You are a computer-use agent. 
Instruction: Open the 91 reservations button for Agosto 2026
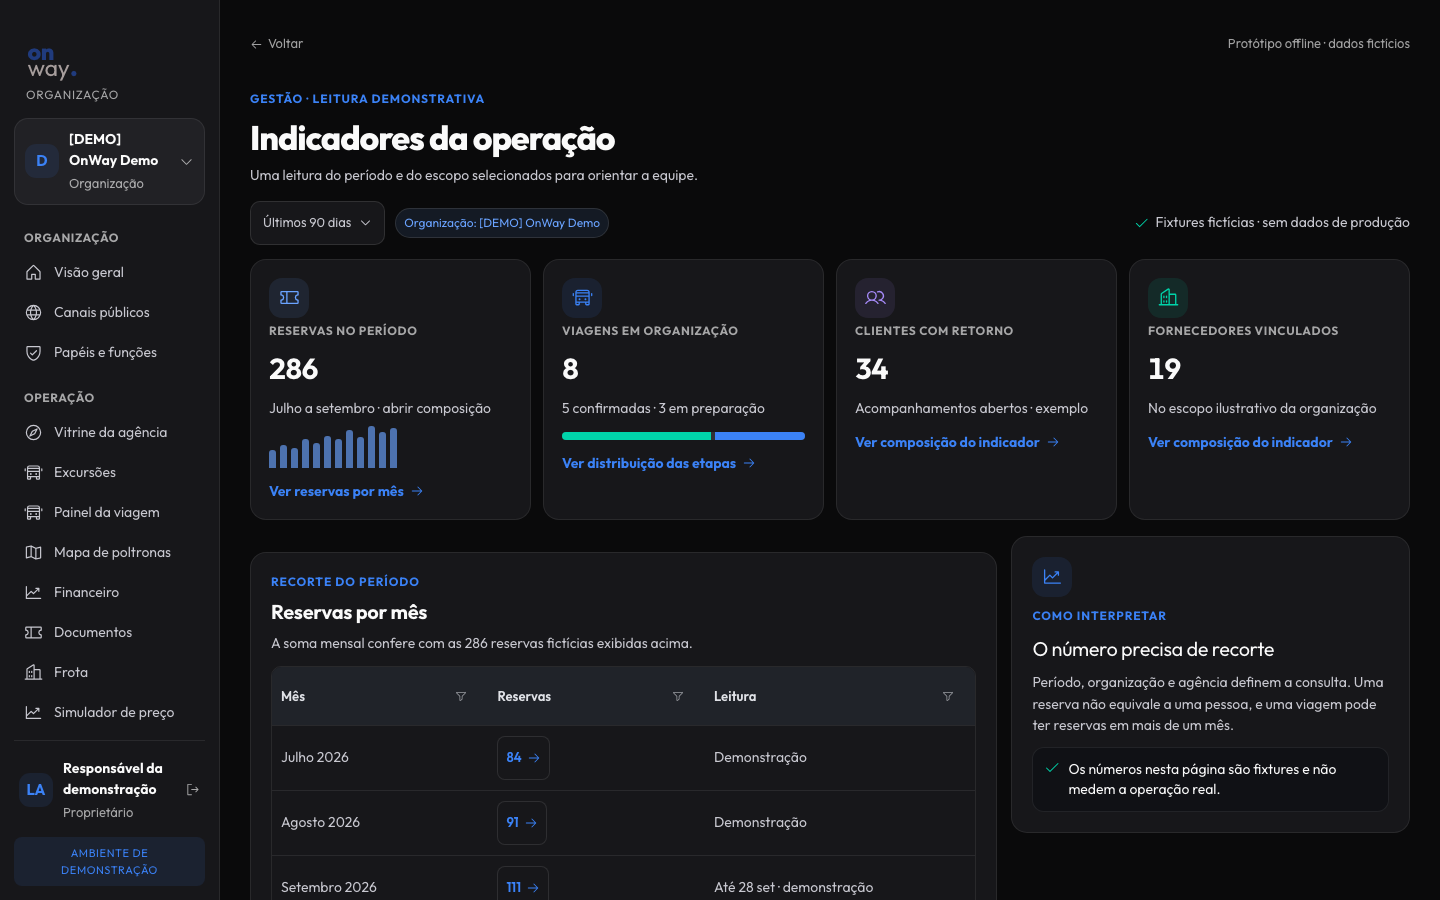pos(522,823)
